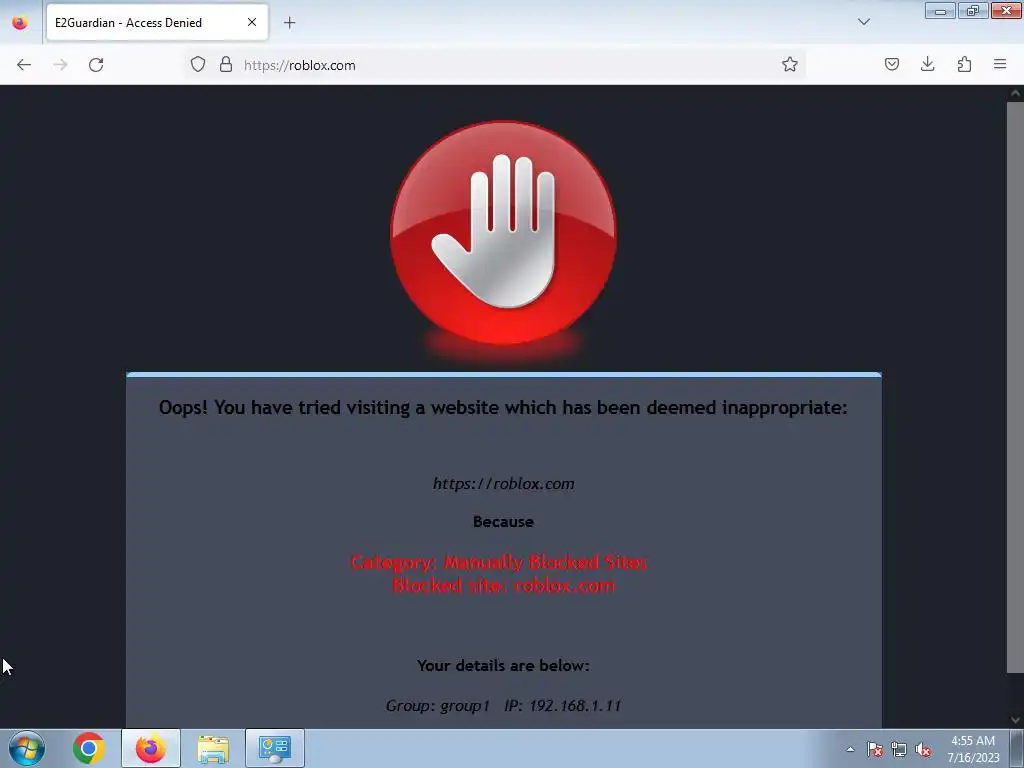Viewport: 1024px width, 768px height.
Task: Click the scrollbar down arrow
Action: coord(1016,720)
